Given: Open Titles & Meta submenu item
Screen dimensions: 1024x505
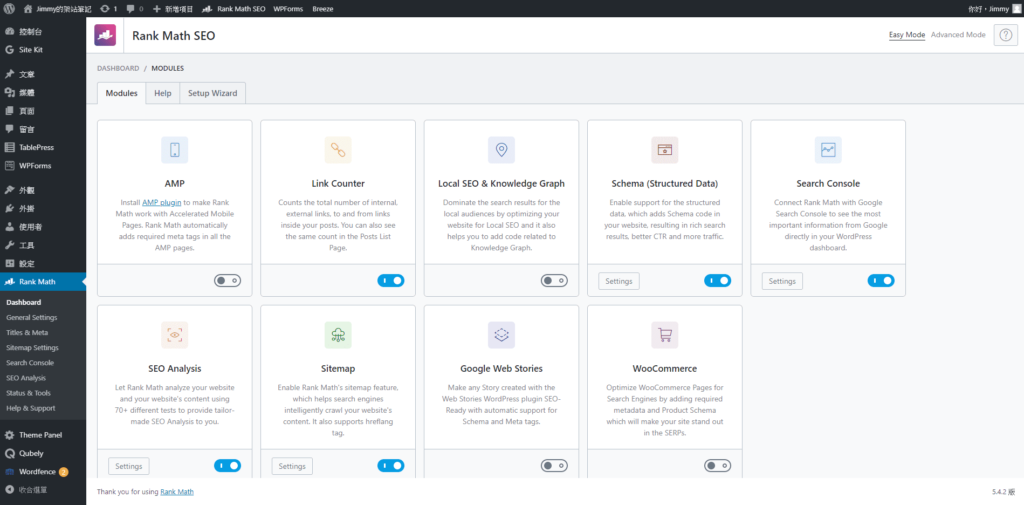Looking at the screenshot, I should point(27,333).
